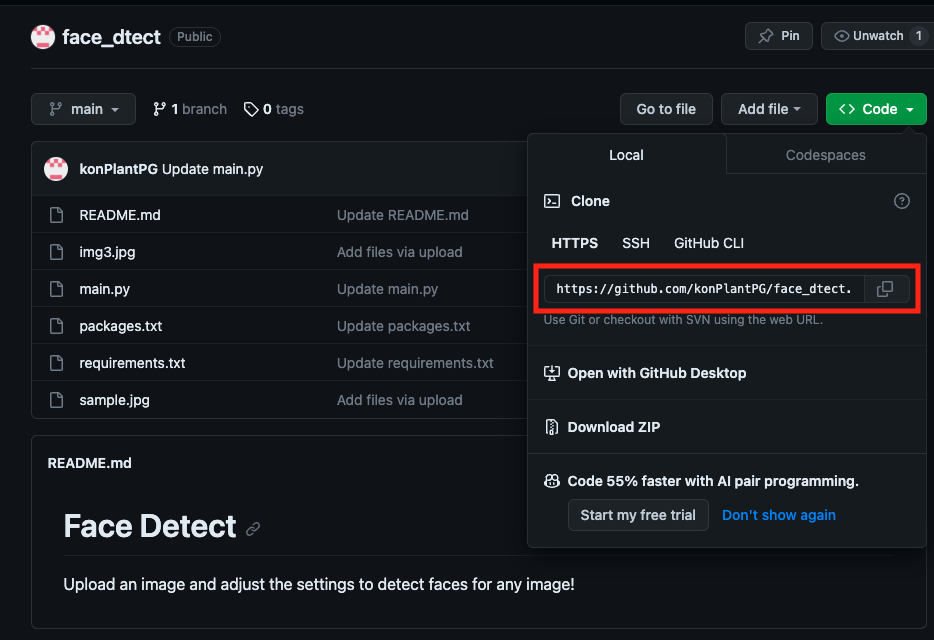
Task: Collapse the green Code dropdown
Action: [876, 109]
